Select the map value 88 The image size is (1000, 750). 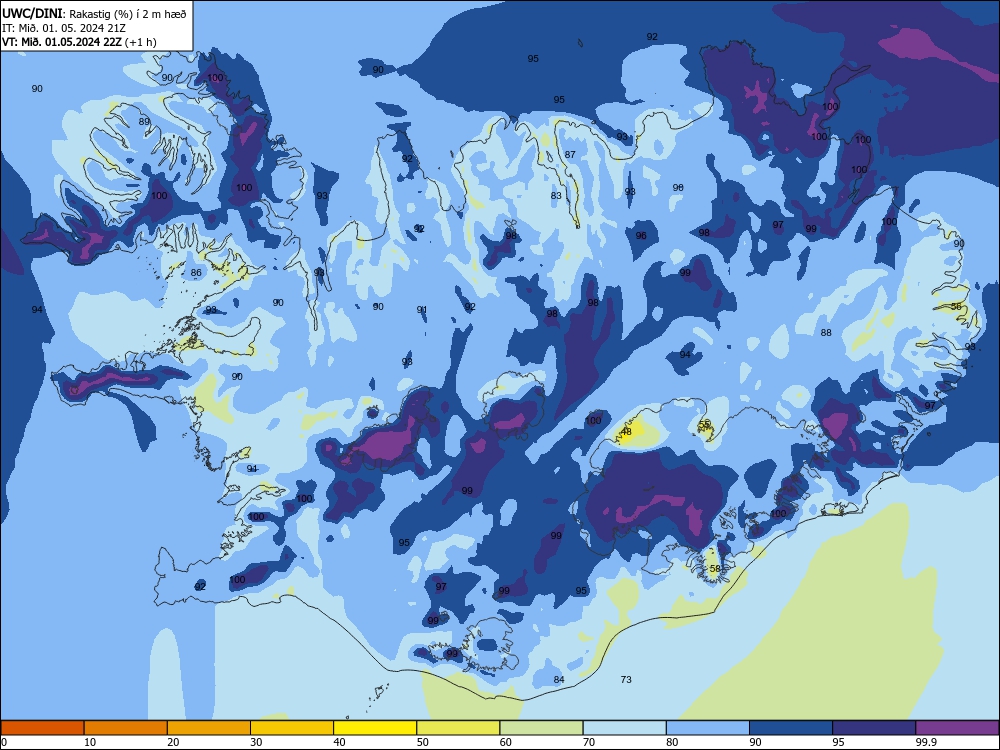click(826, 333)
